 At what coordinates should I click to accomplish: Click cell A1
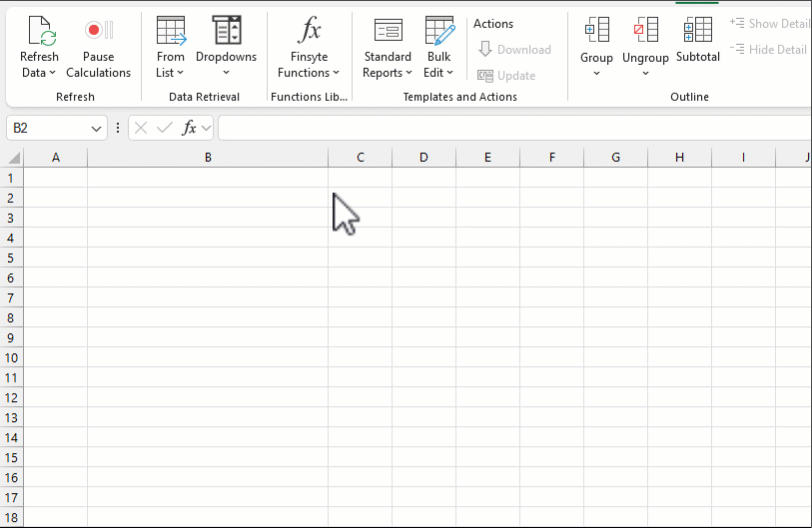[x=56, y=178]
